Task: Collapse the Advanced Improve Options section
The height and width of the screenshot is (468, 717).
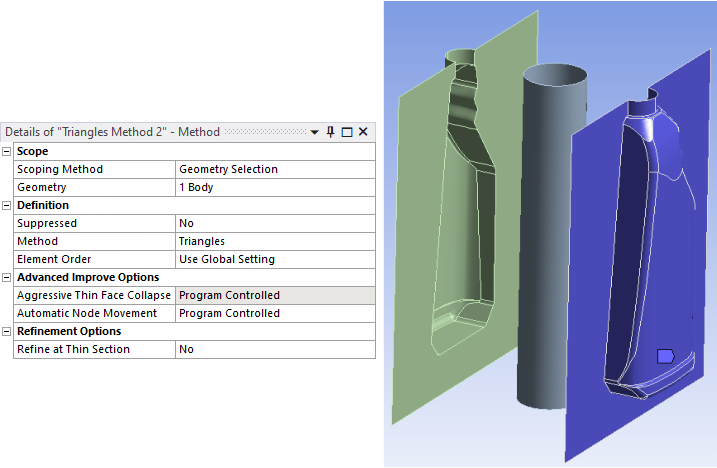Action: coord(6,277)
